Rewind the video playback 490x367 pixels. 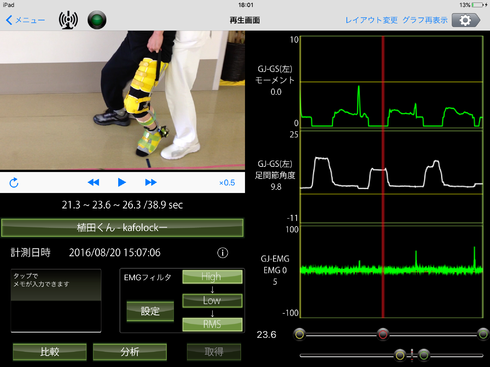click(94, 182)
